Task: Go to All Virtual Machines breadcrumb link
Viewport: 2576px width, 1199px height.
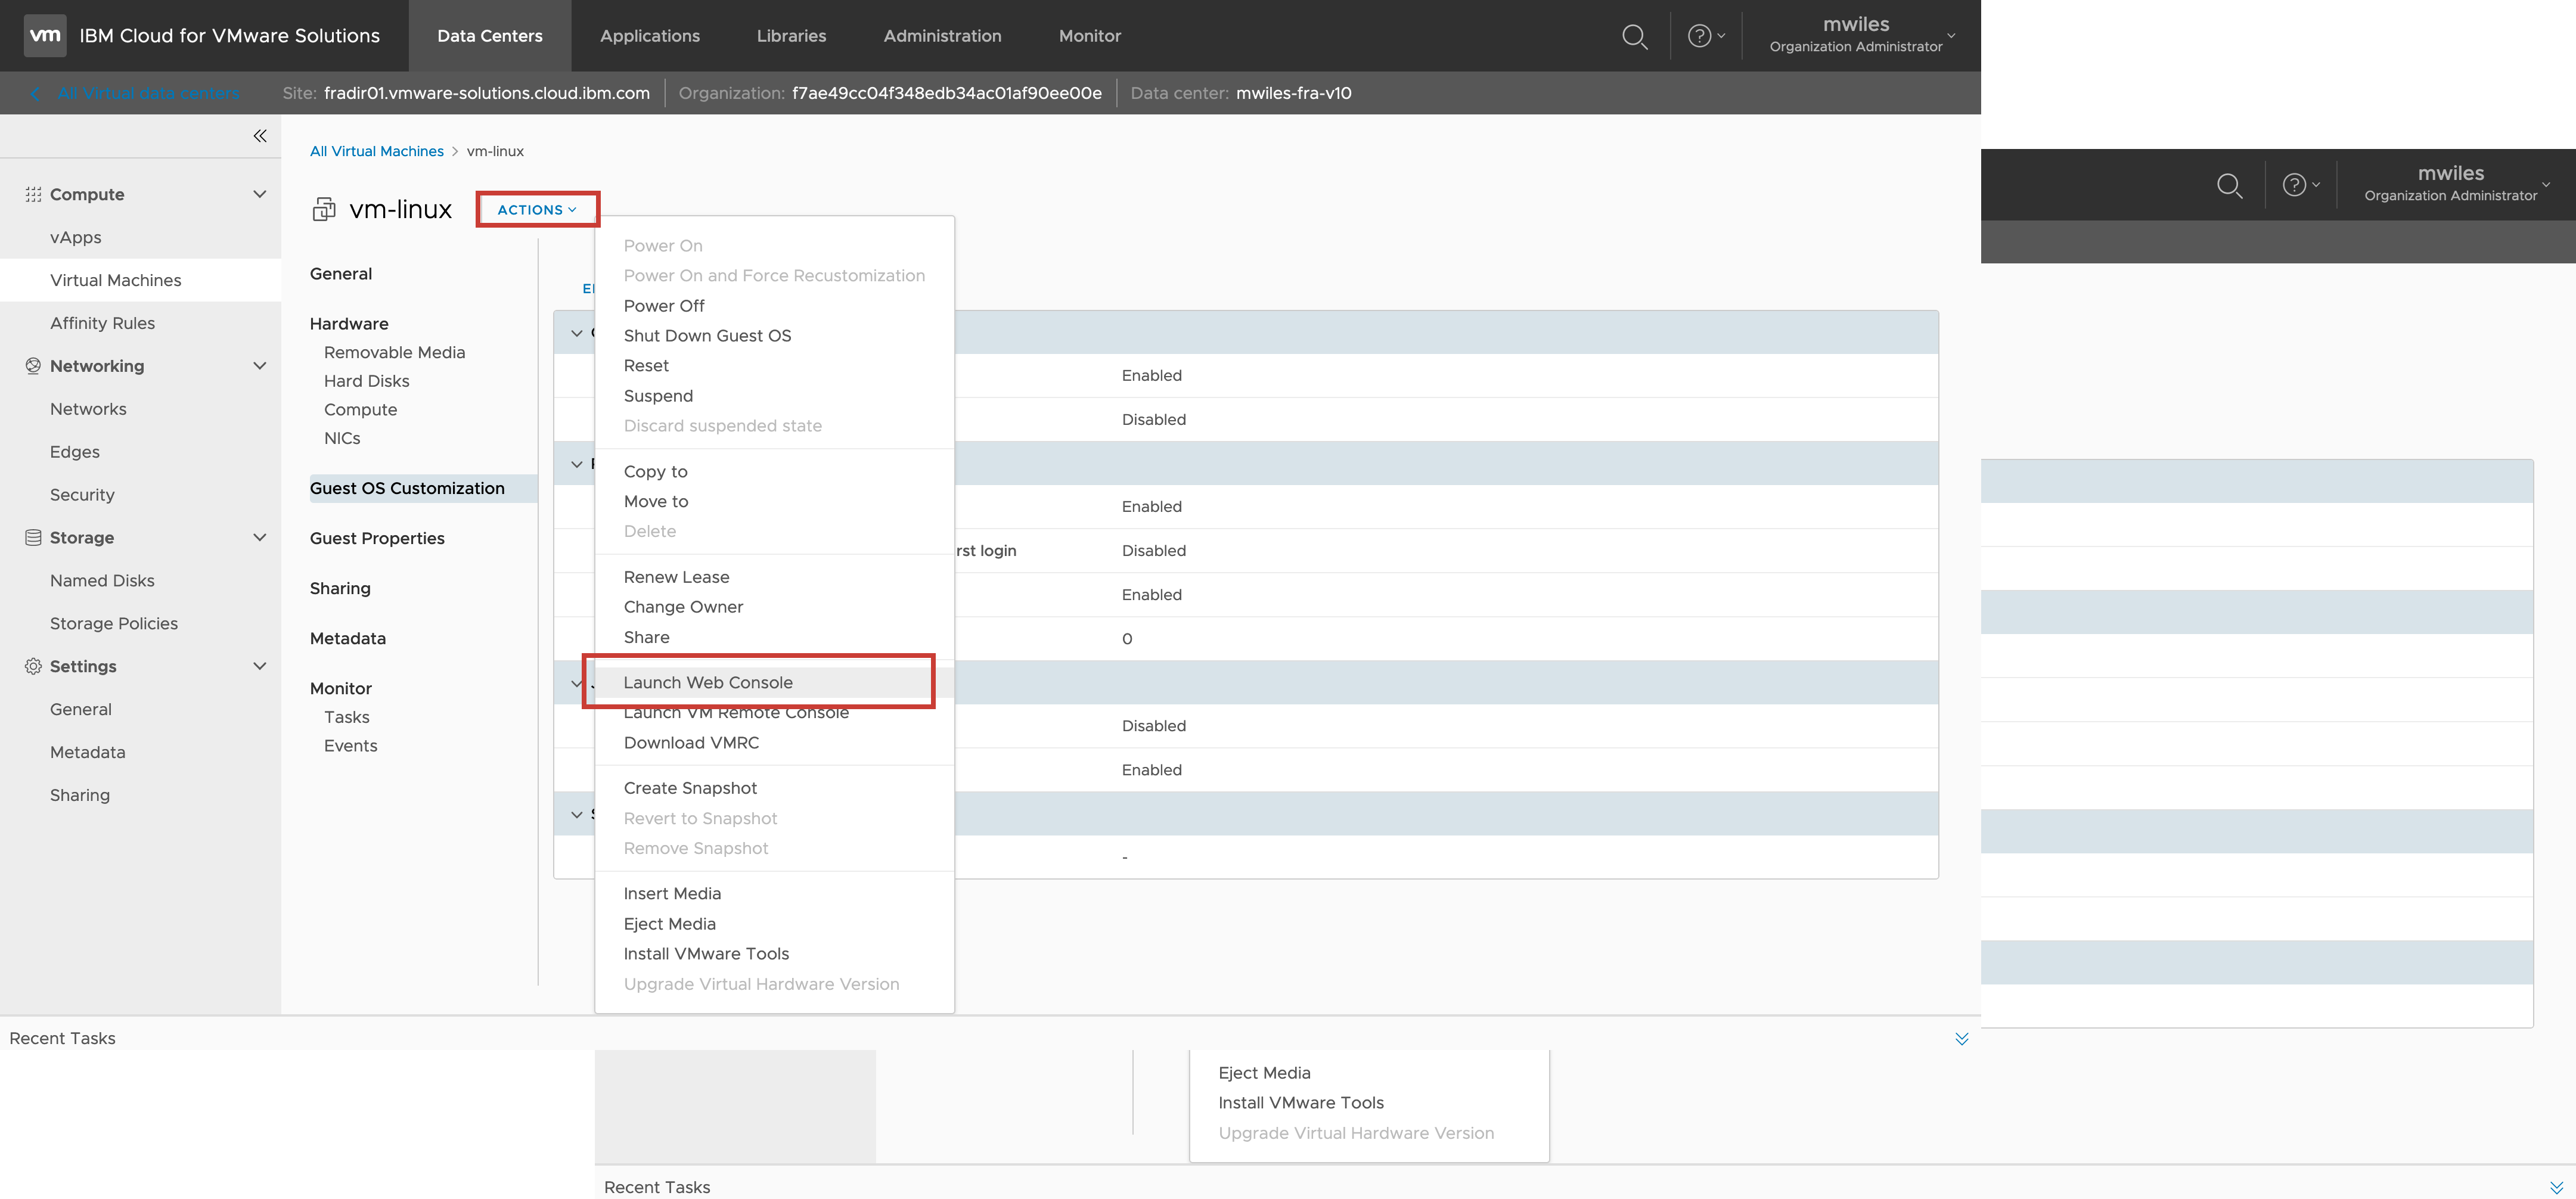Action: 376,151
